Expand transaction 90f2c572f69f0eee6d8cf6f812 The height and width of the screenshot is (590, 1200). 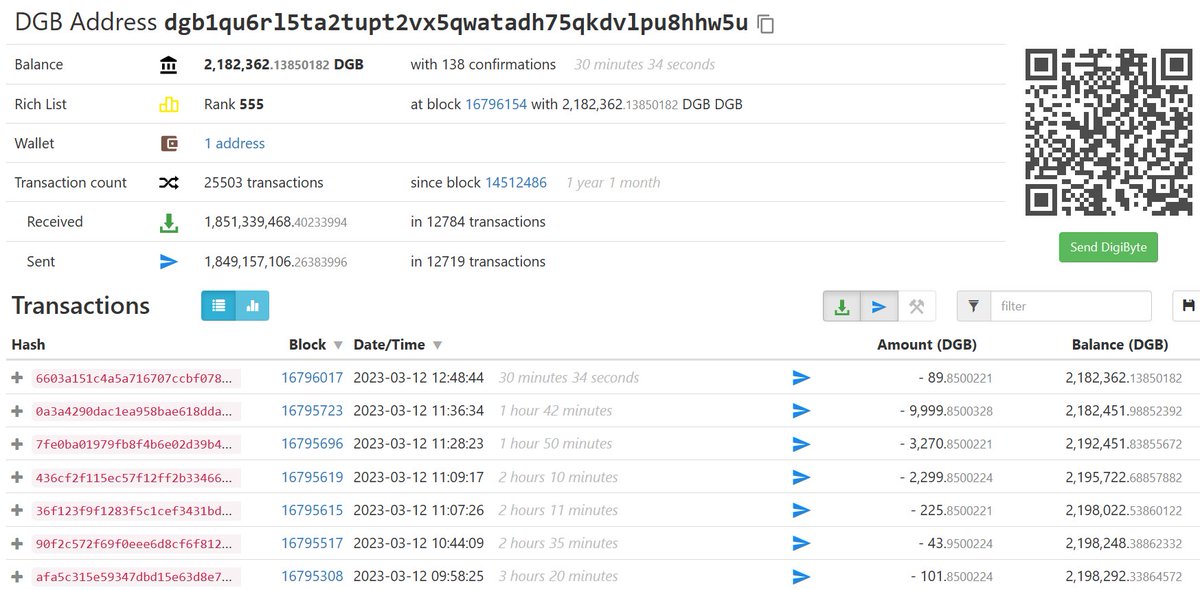16,543
